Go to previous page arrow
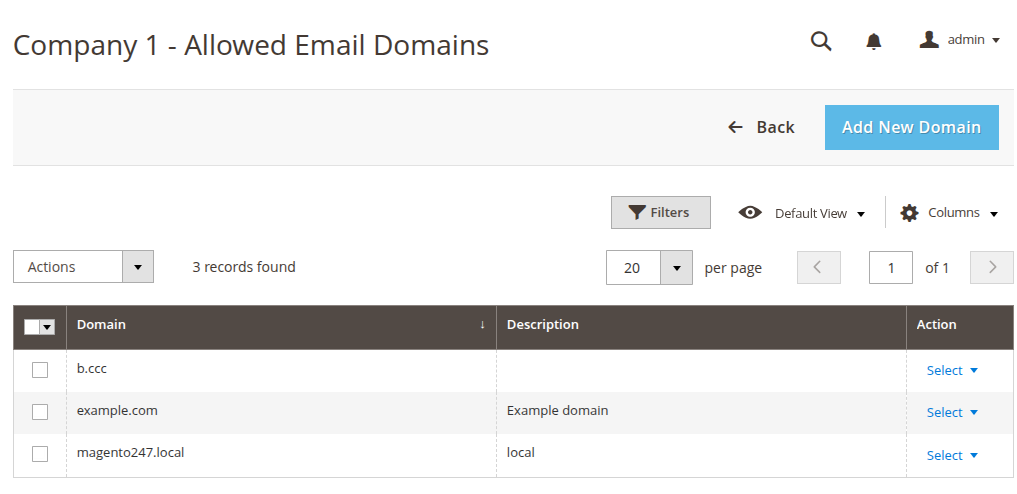1017x494 pixels. pyautogui.click(x=819, y=267)
